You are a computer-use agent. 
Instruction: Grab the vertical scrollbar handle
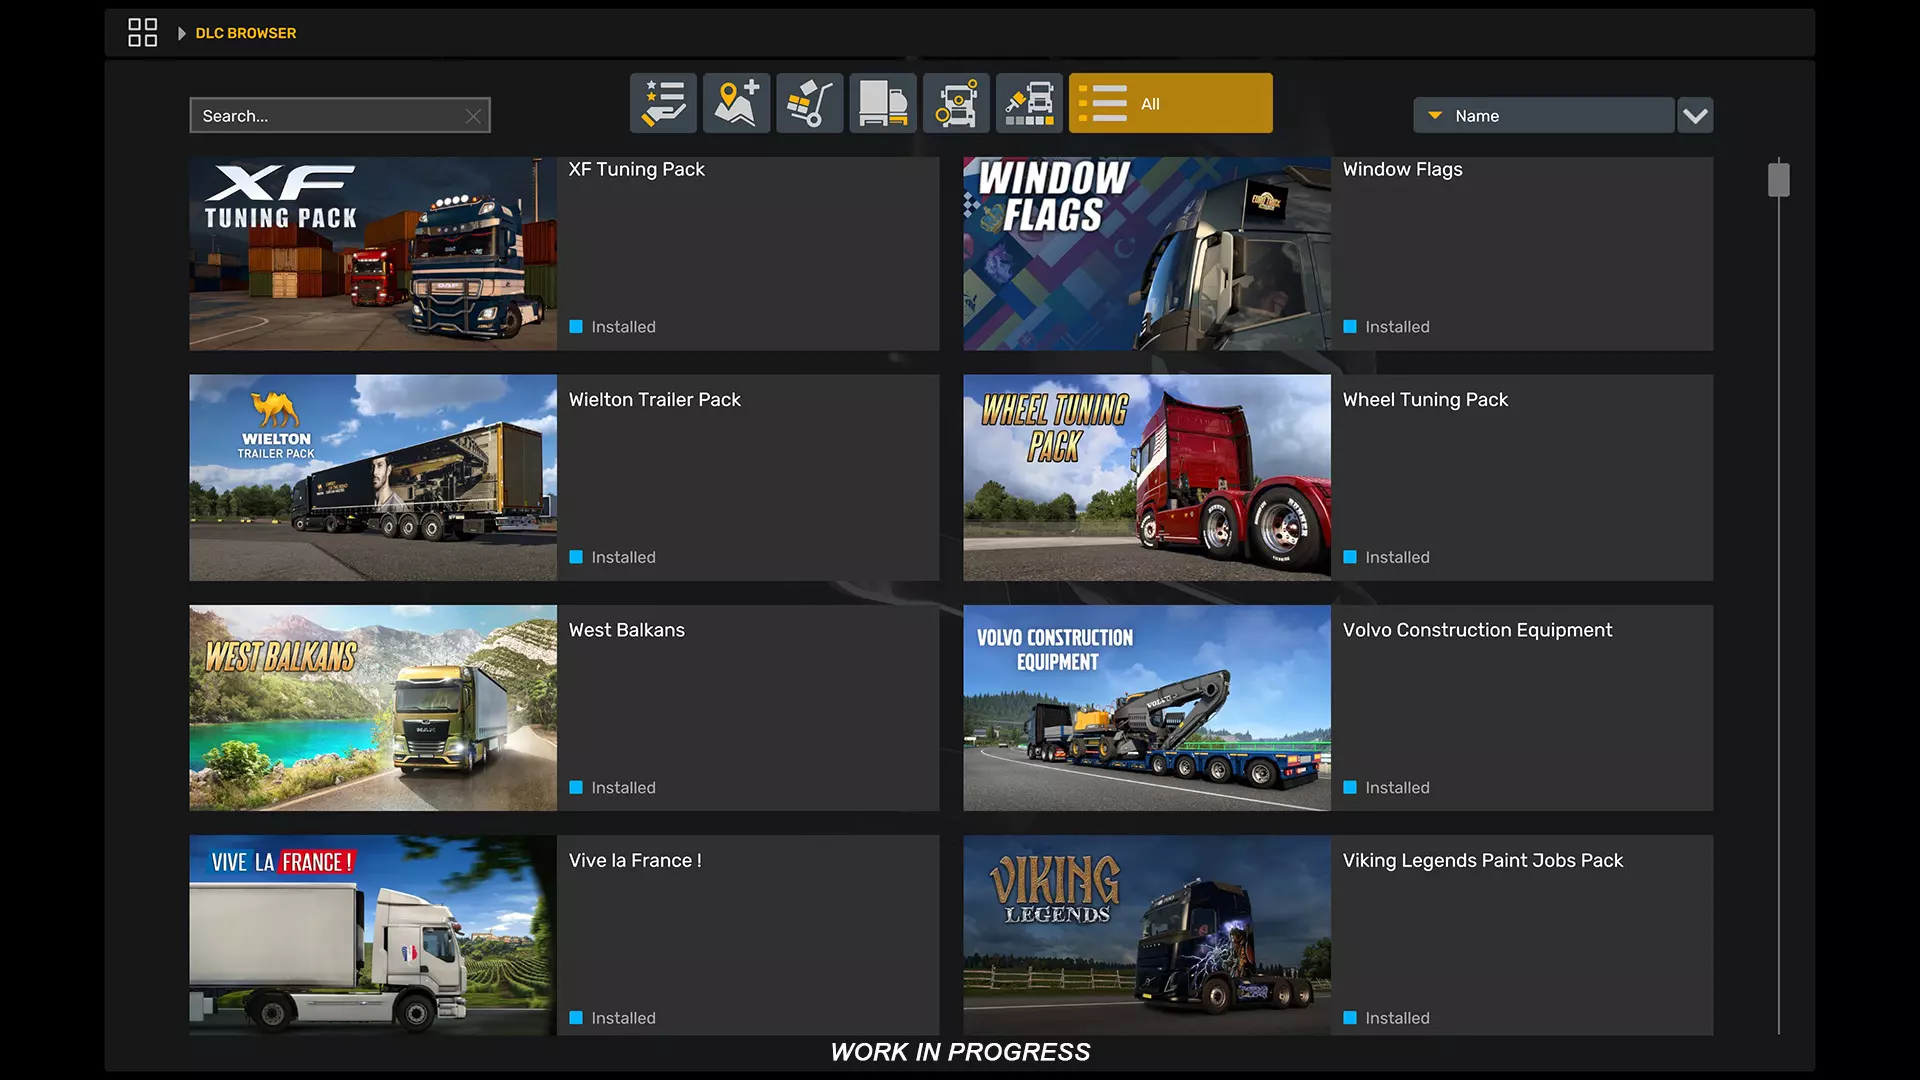click(x=1778, y=180)
